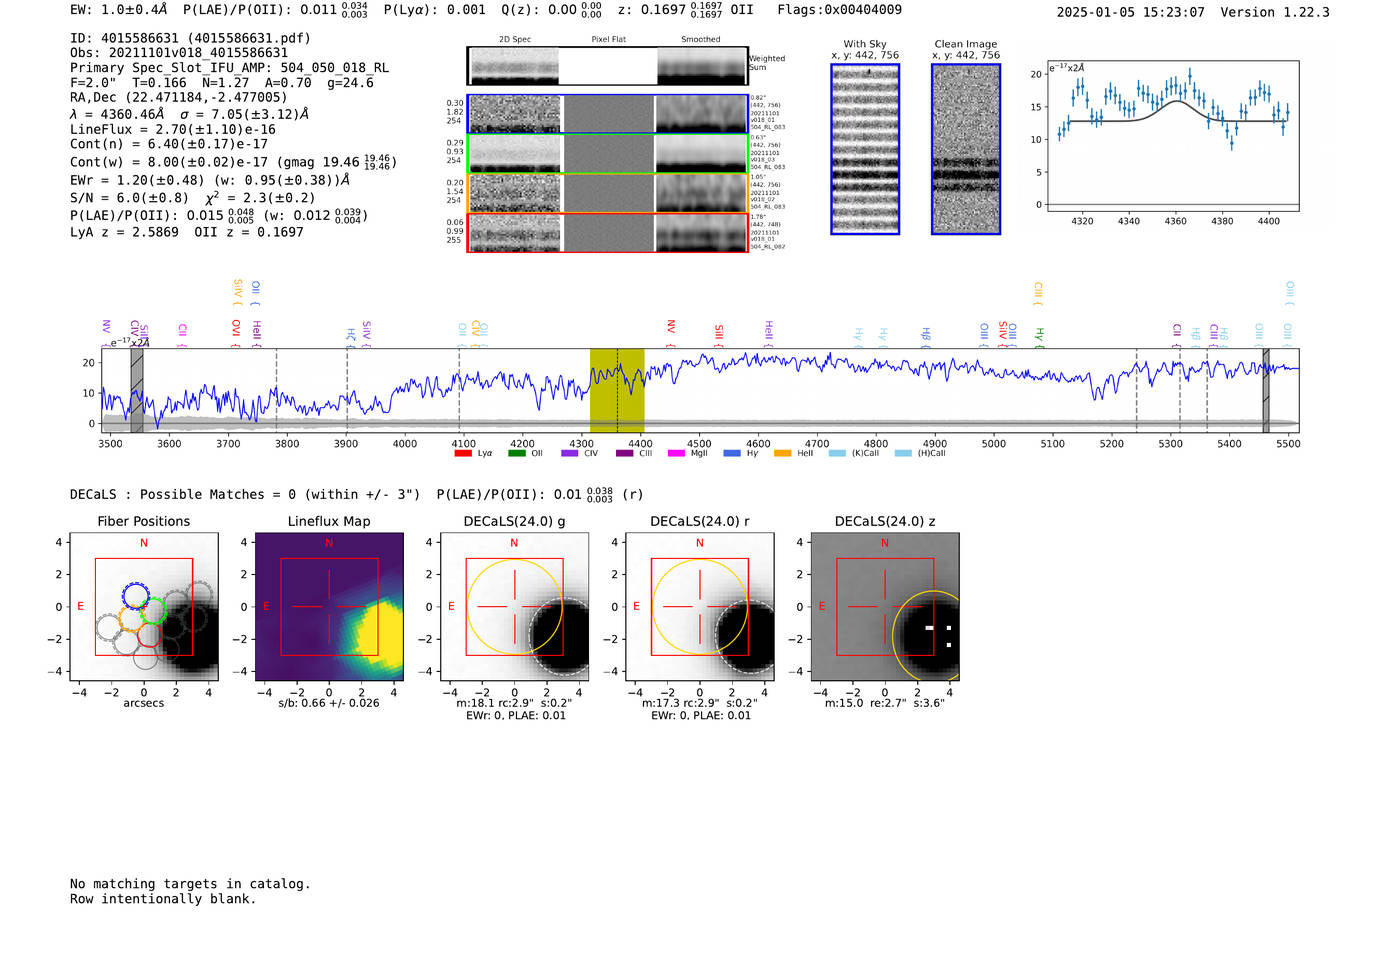Click the upper orange CIII line label
The height and width of the screenshot is (953, 1400).
[1038, 292]
